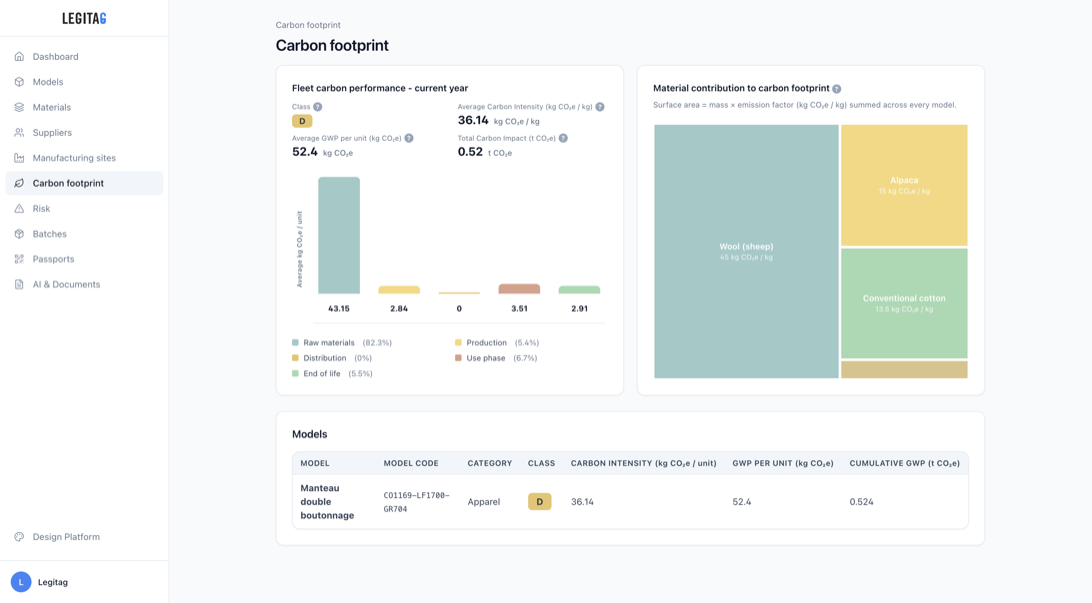Click the 36.14 carbon intensity table cell

[x=582, y=501]
